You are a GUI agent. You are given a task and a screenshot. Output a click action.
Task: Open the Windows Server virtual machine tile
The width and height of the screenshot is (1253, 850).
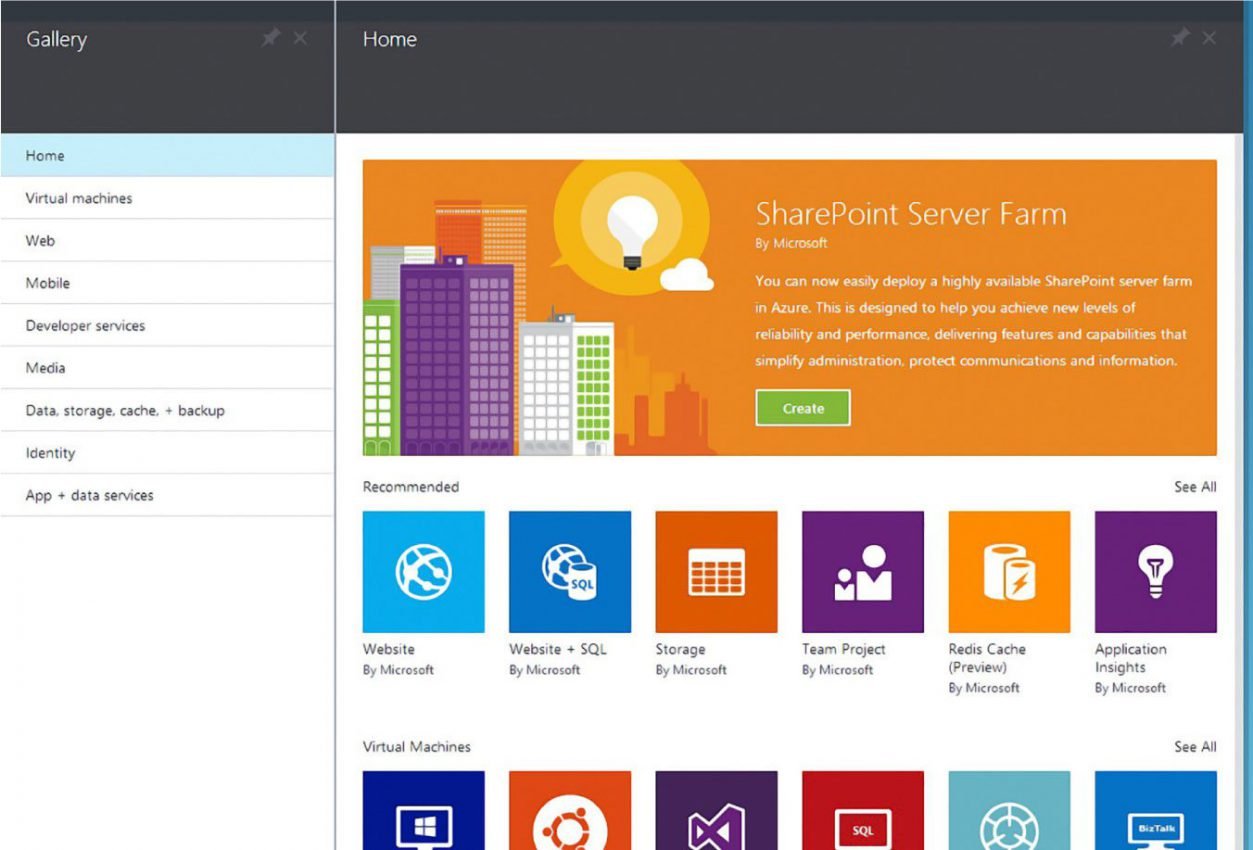[423, 810]
